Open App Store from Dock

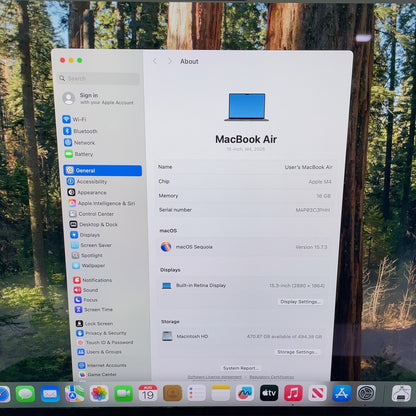(x=342, y=393)
